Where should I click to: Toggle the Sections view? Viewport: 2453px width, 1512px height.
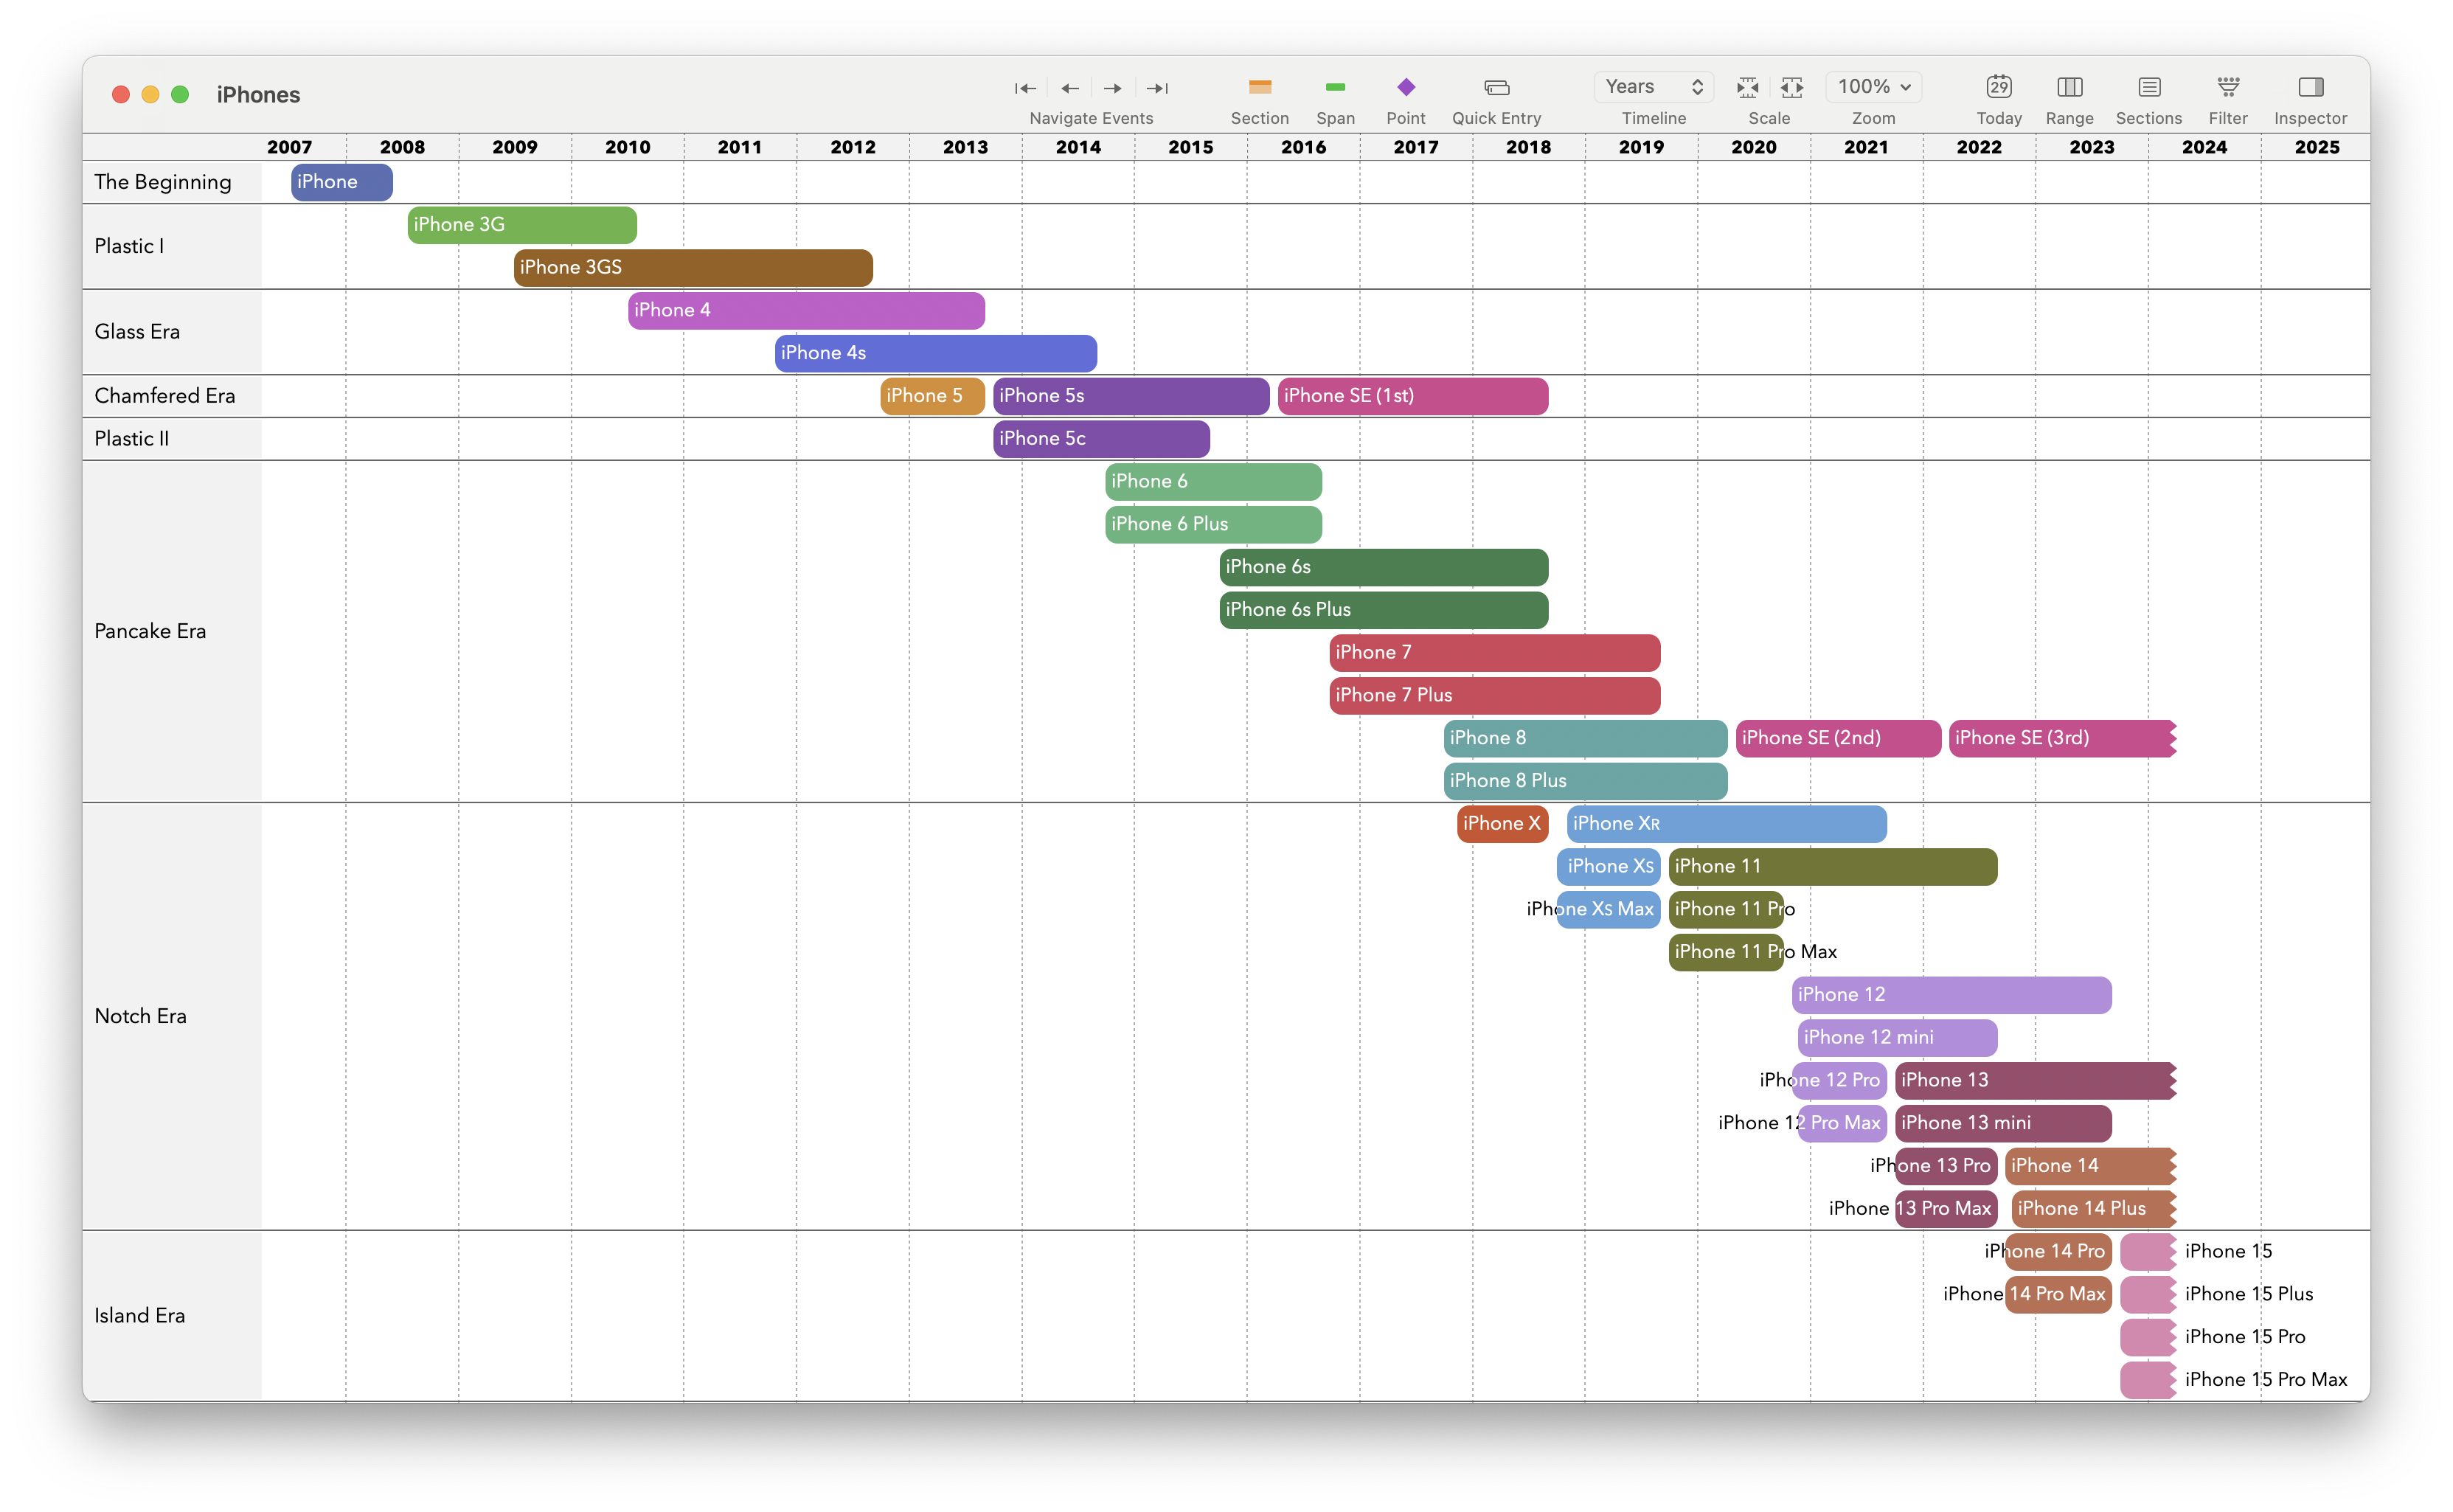tap(2149, 87)
